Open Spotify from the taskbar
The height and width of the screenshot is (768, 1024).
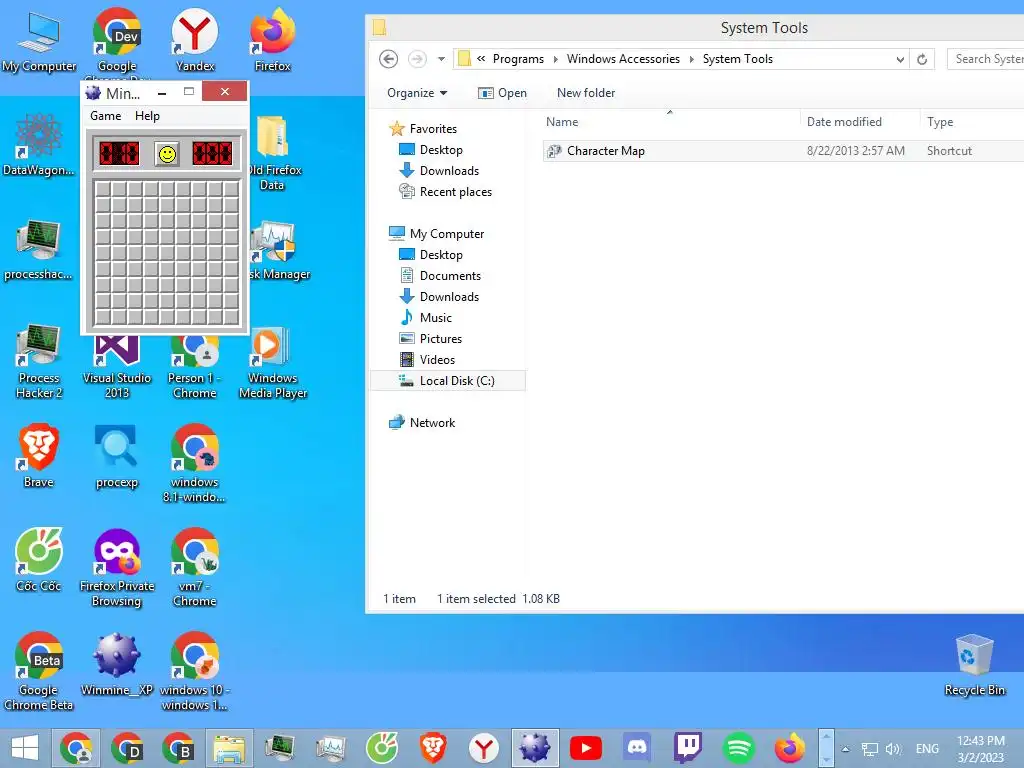click(739, 748)
